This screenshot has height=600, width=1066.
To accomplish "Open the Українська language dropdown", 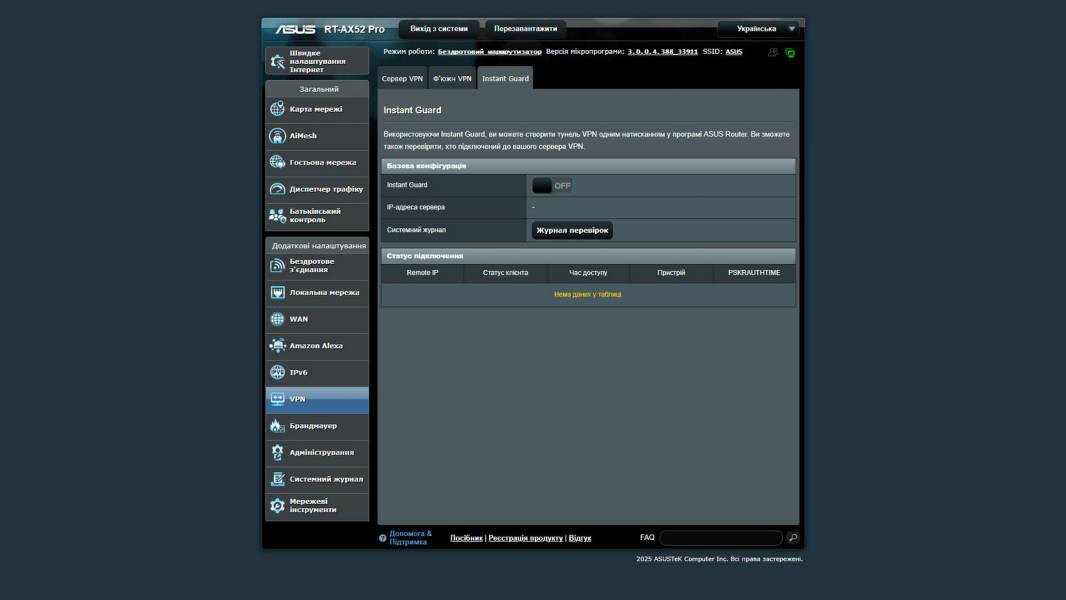I will pos(760,29).
